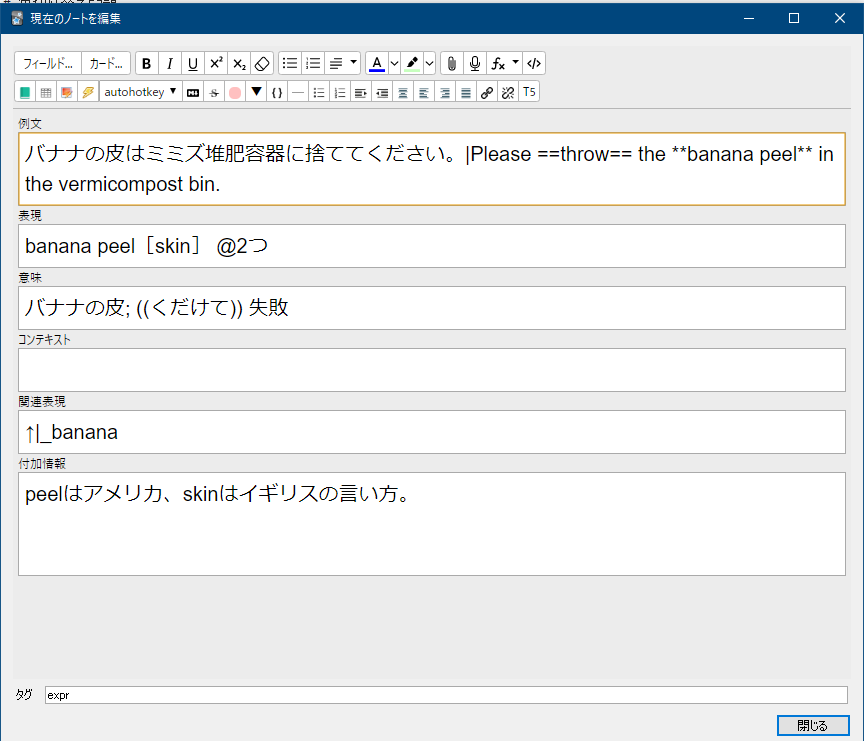Click the align center icon
The width and height of the screenshot is (864, 741).
pos(403,92)
